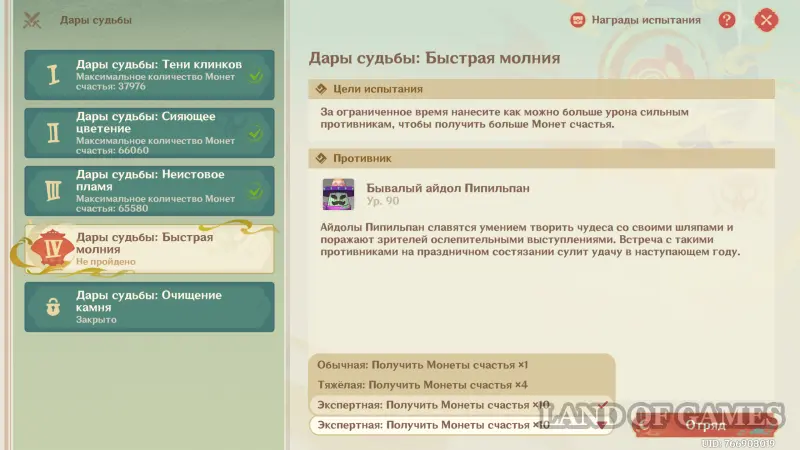Open the help question mark icon
This screenshot has width=800, height=450.
coord(727,20)
